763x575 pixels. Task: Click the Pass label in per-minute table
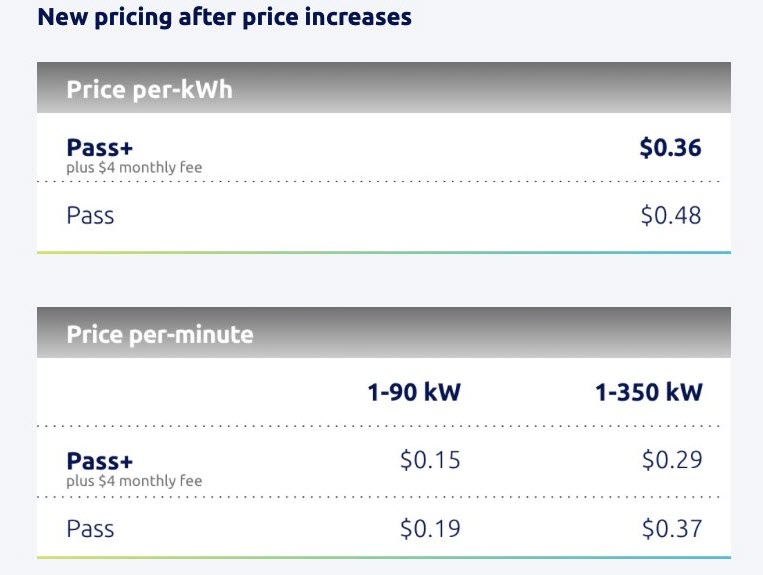click(90, 528)
